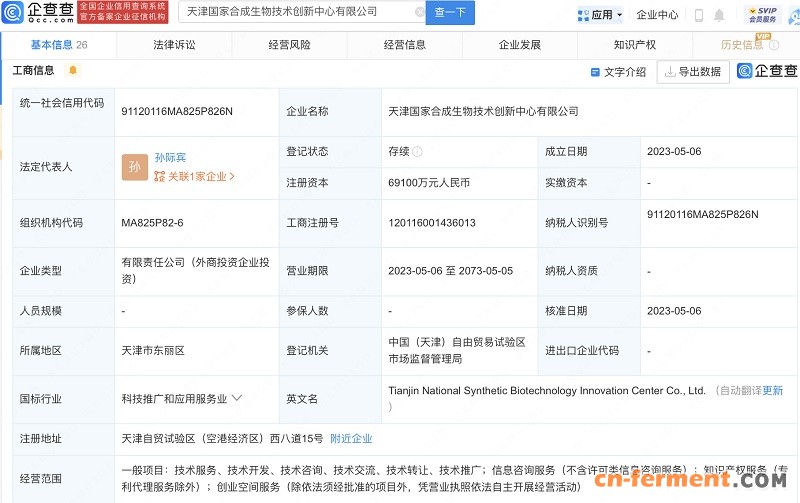Click 更新 link beside the English name

coord(773,391)
